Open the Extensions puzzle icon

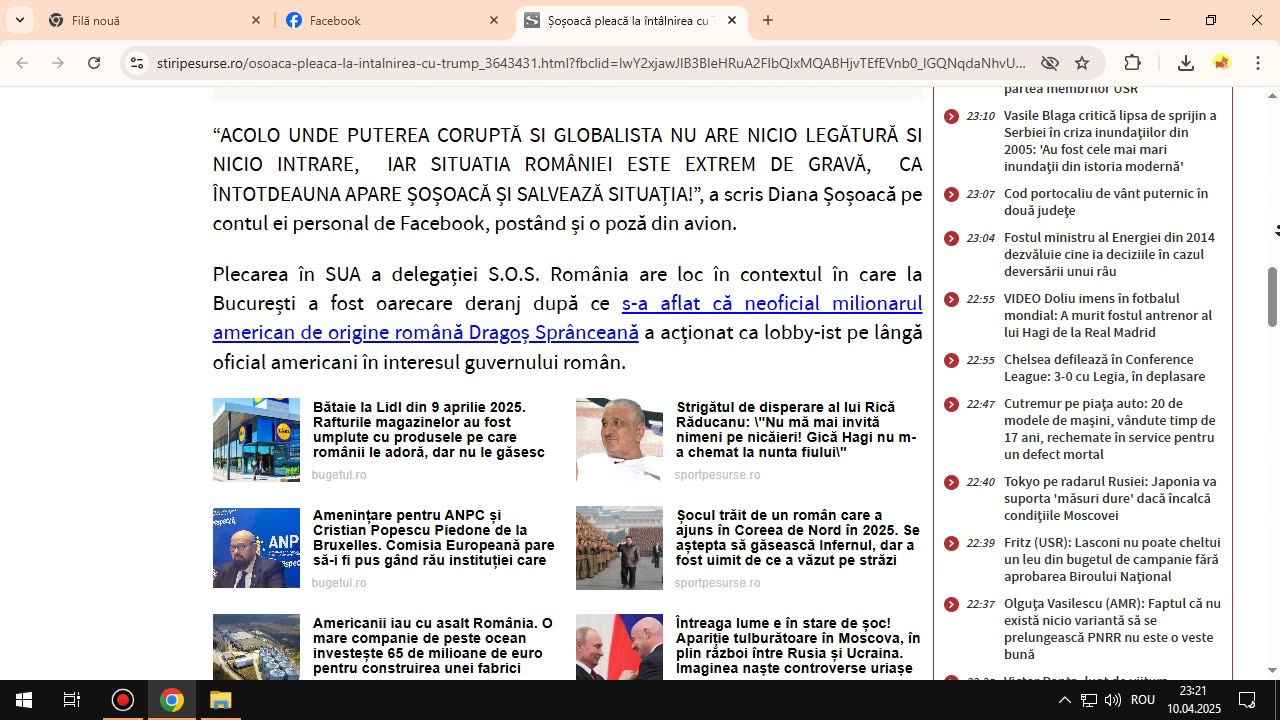(x=1132, y=63)
